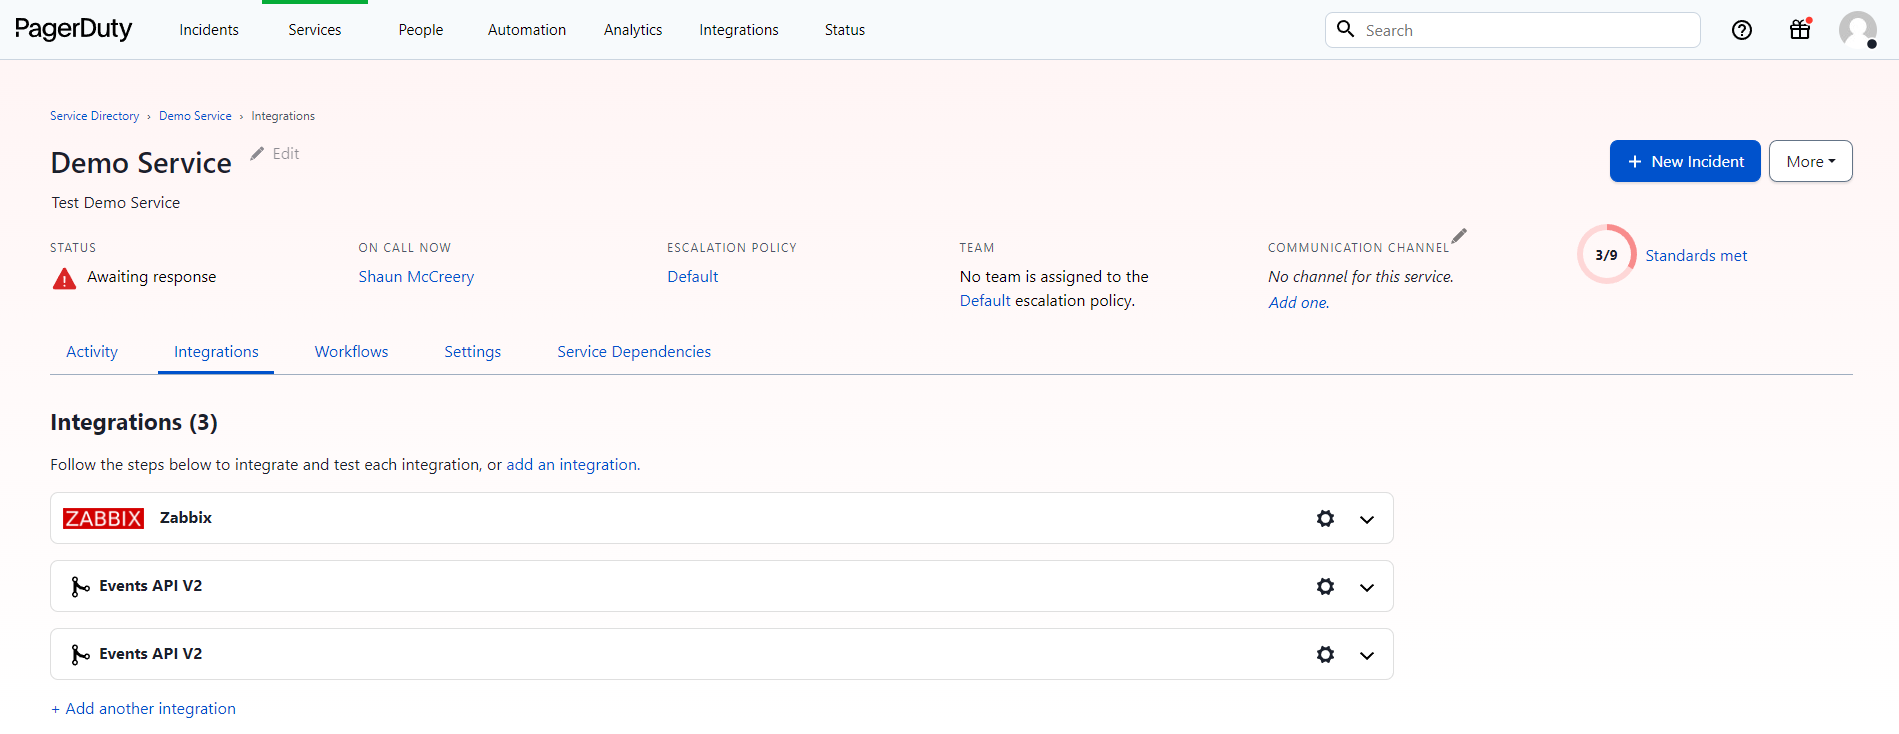Go to Service Directory breadcrumb
1899x734 pixels.
tap(95, 116)
